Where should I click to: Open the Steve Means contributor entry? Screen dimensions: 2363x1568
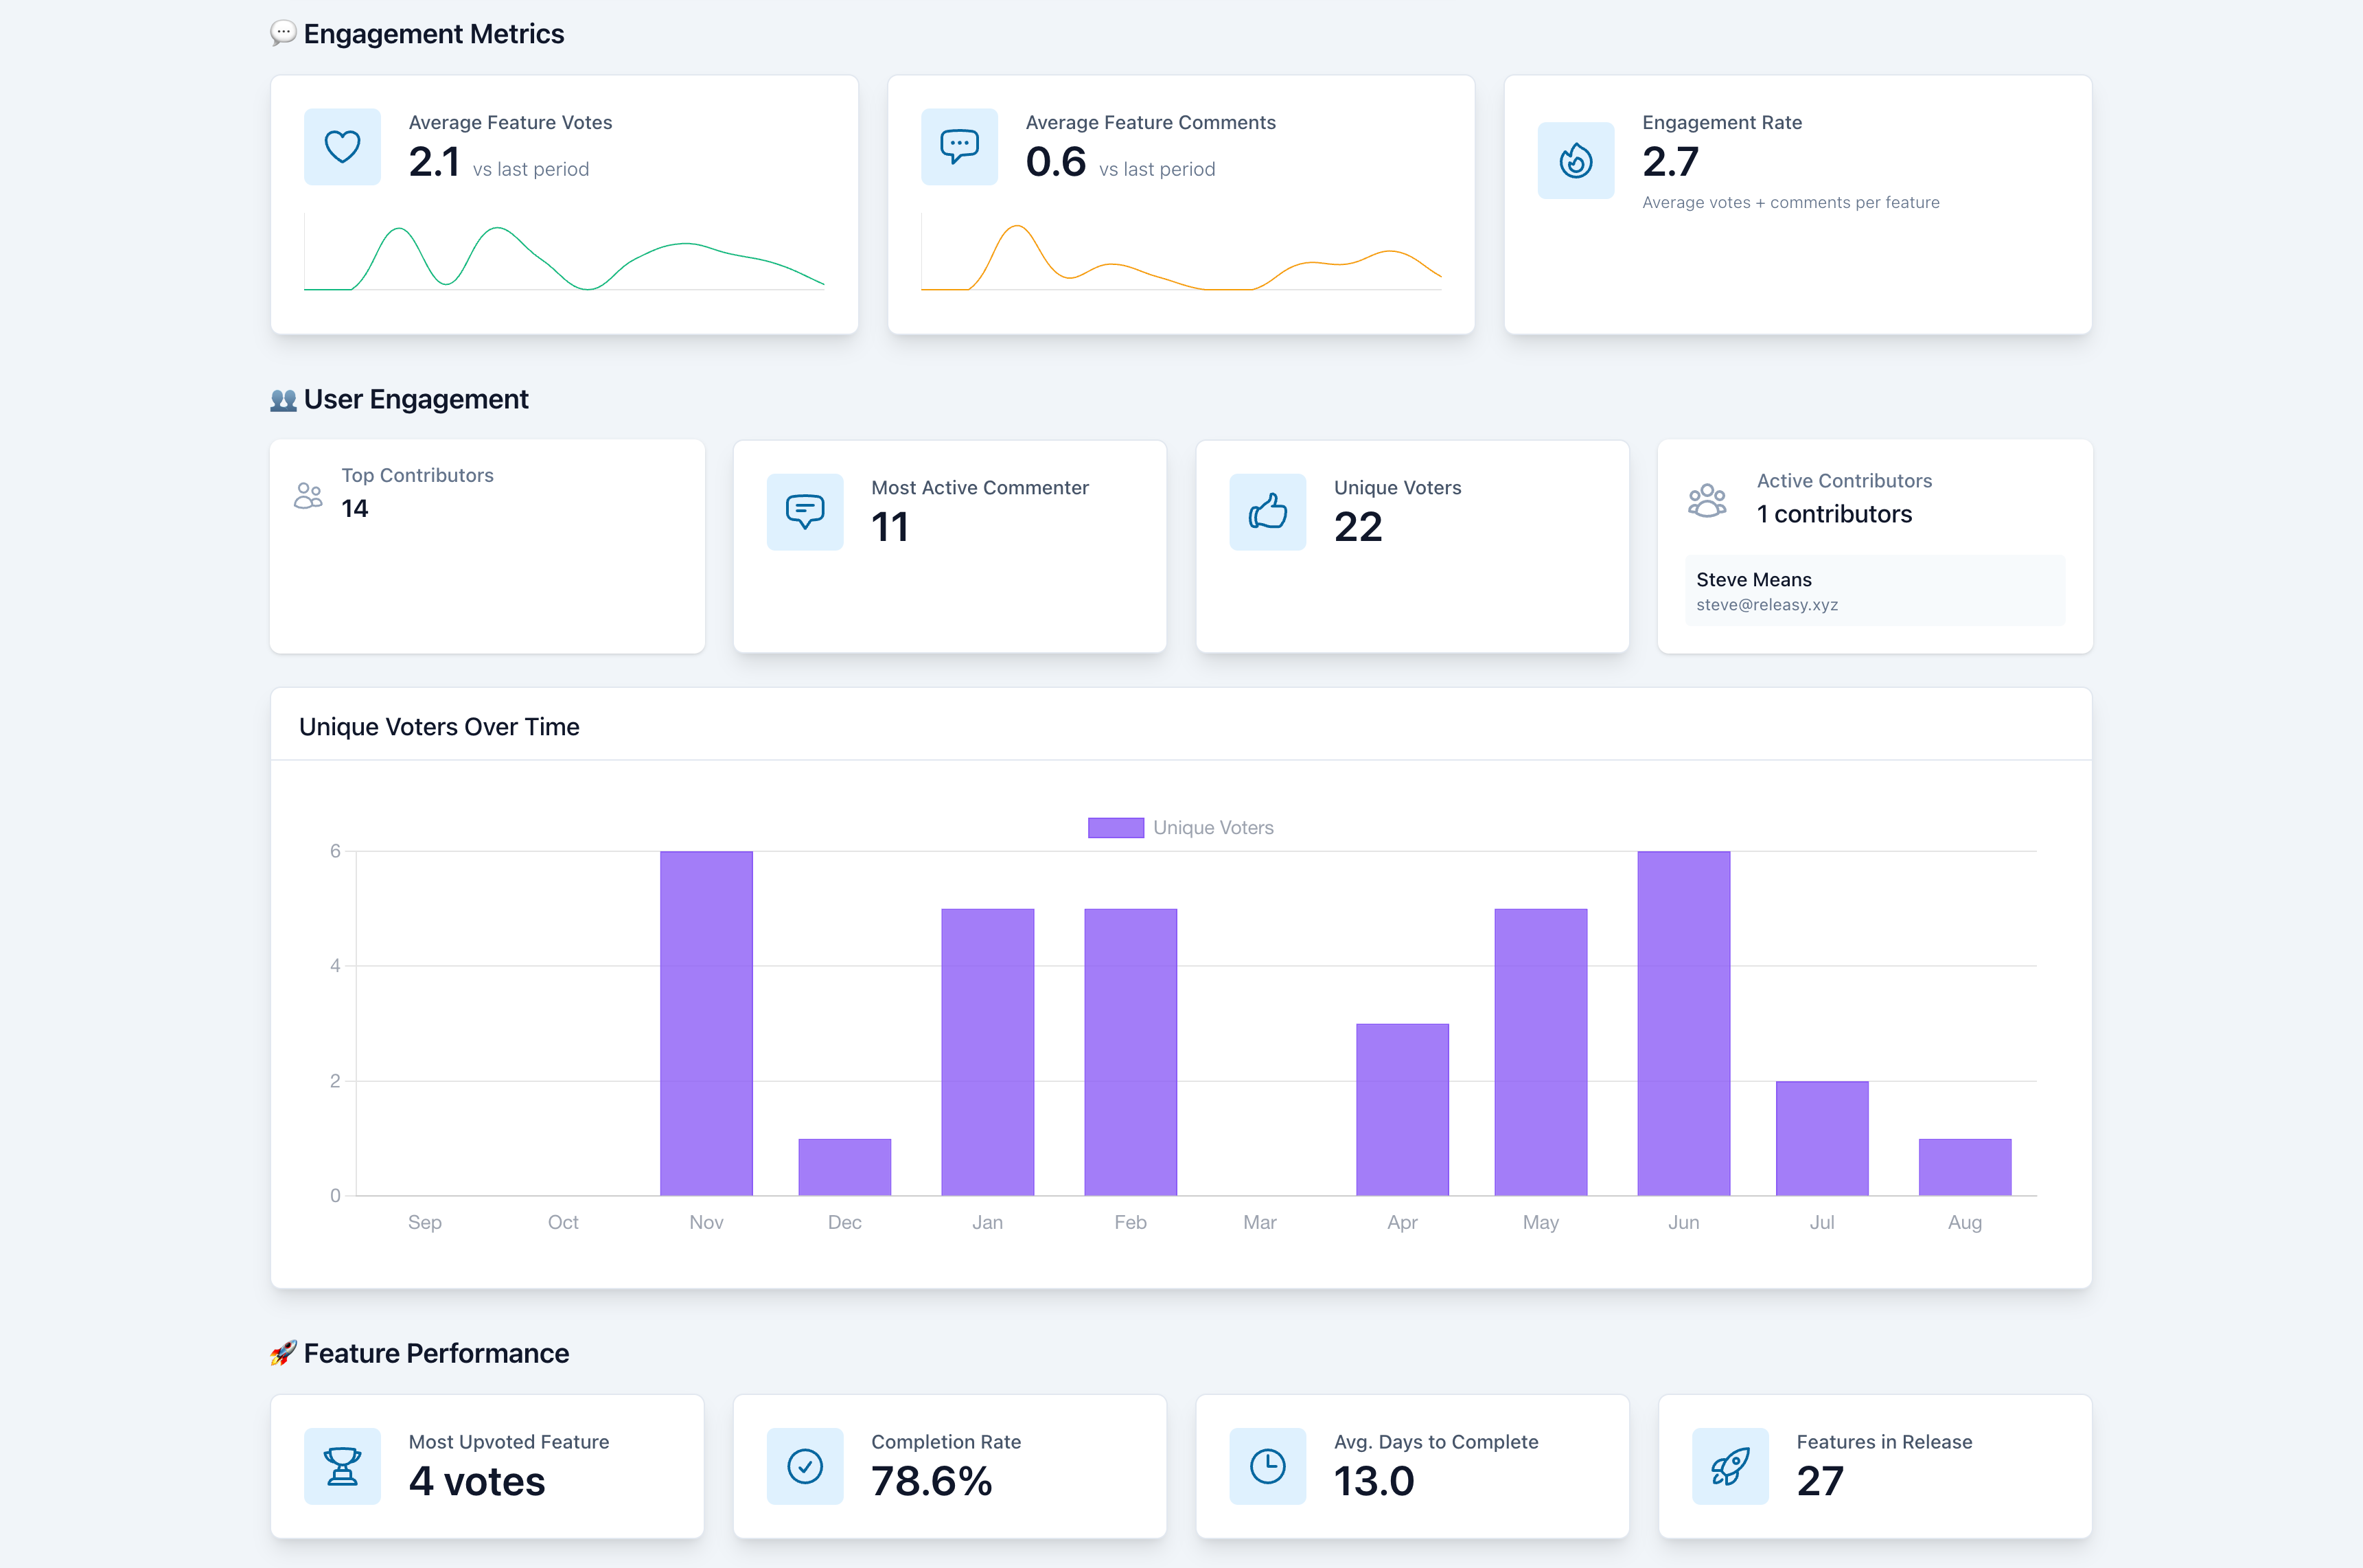(1874, 591)
